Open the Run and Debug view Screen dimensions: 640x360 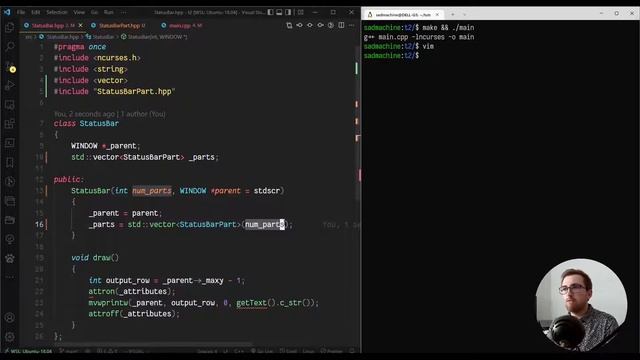tap(10, 85)
